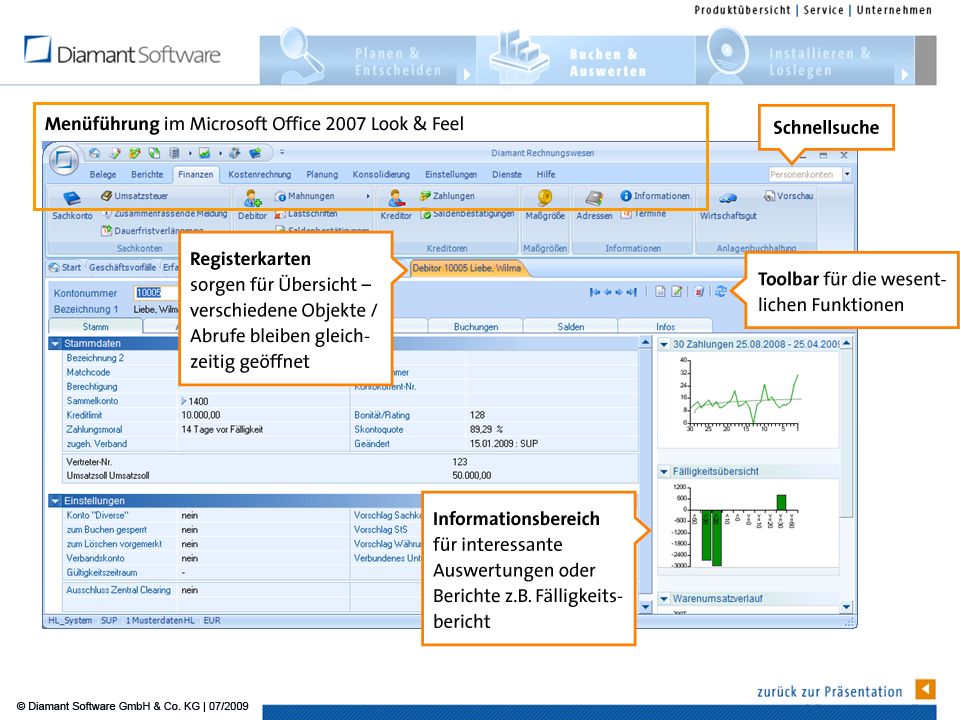Open the Service link
The image size is (960, 720).
click(823, 10)
